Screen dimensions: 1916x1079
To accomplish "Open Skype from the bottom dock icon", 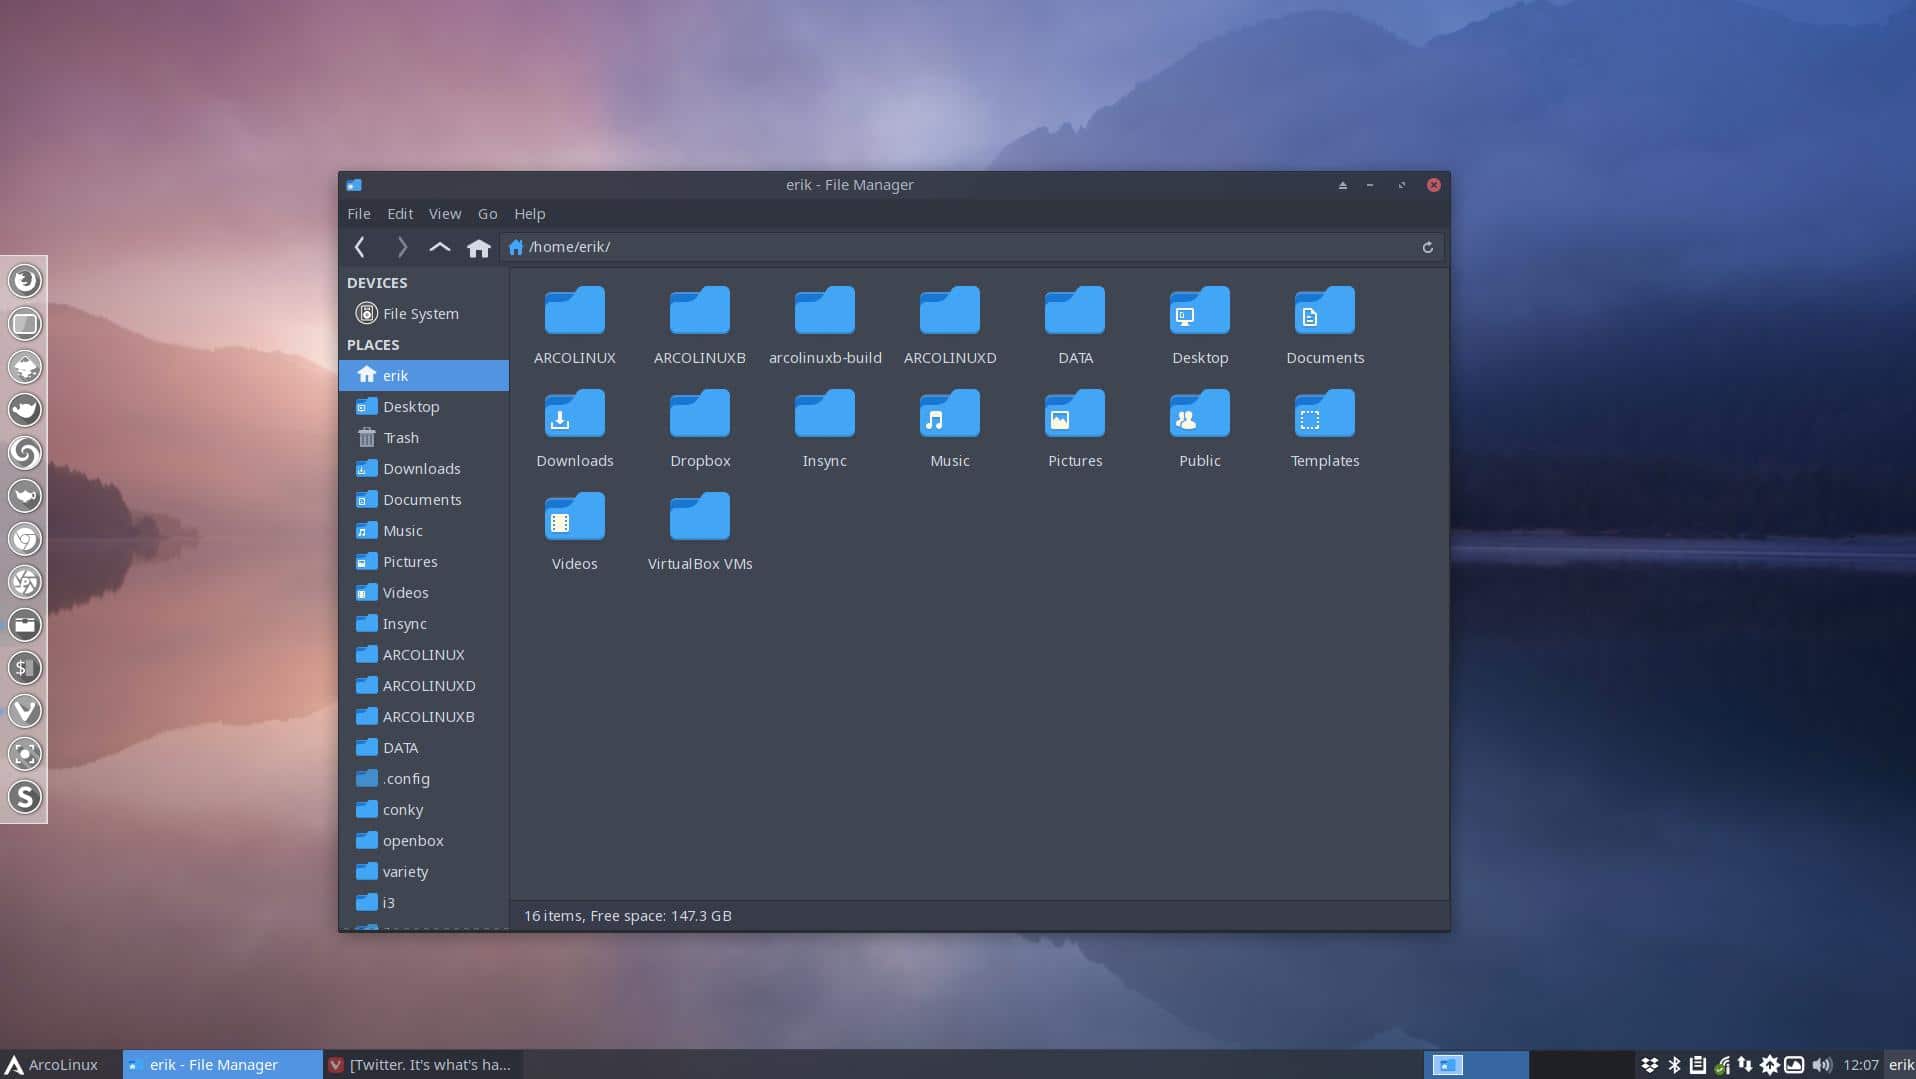I will click(25, 797).
